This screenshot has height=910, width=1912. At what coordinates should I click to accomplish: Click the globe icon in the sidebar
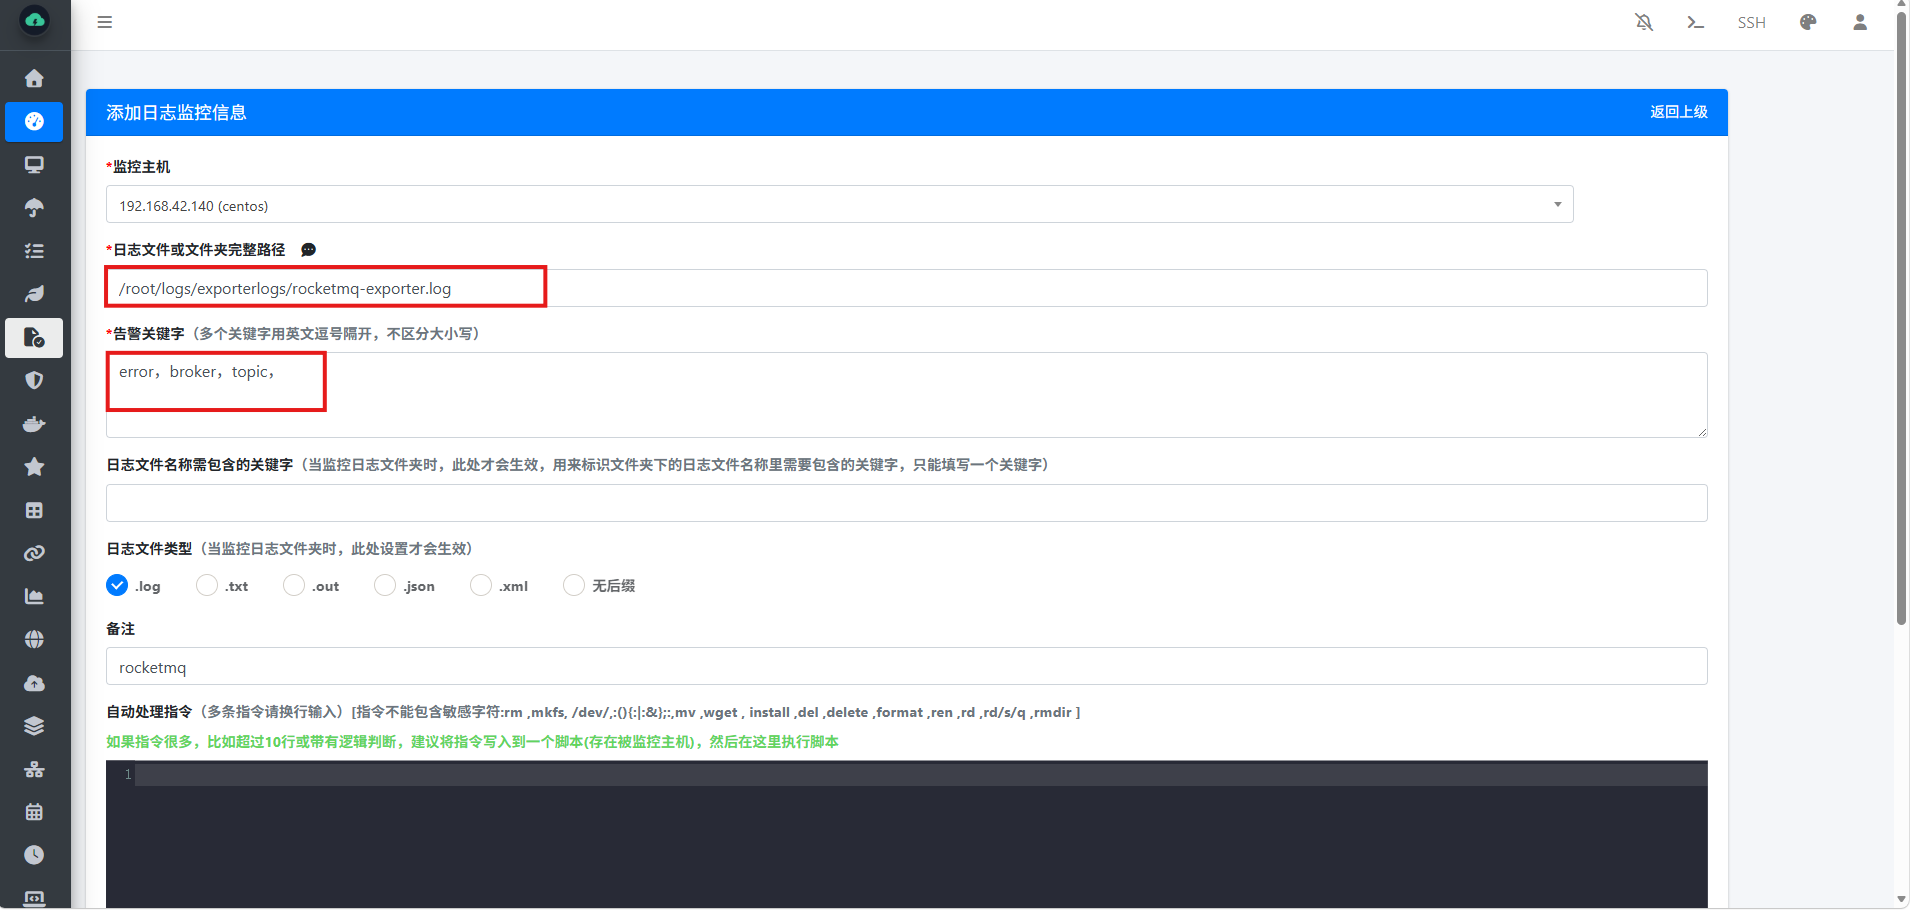[34, 639]
